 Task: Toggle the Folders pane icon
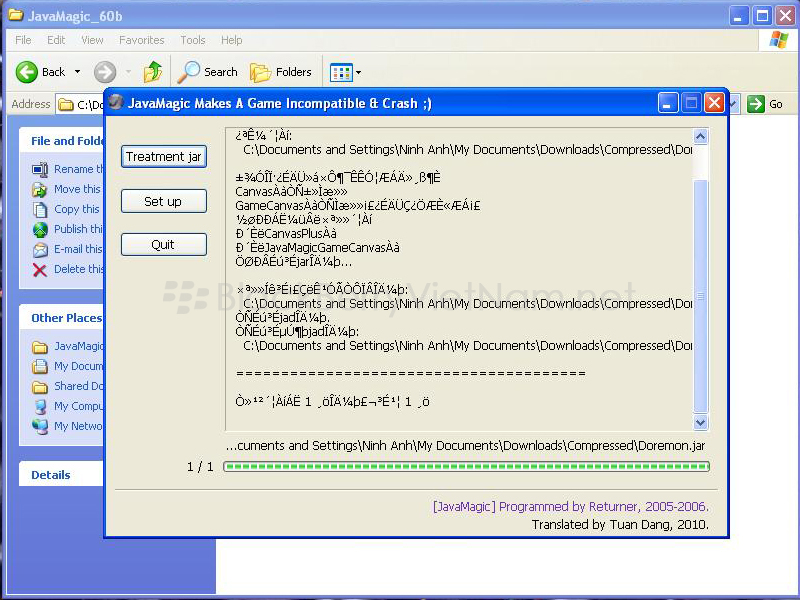click(261, 72)
